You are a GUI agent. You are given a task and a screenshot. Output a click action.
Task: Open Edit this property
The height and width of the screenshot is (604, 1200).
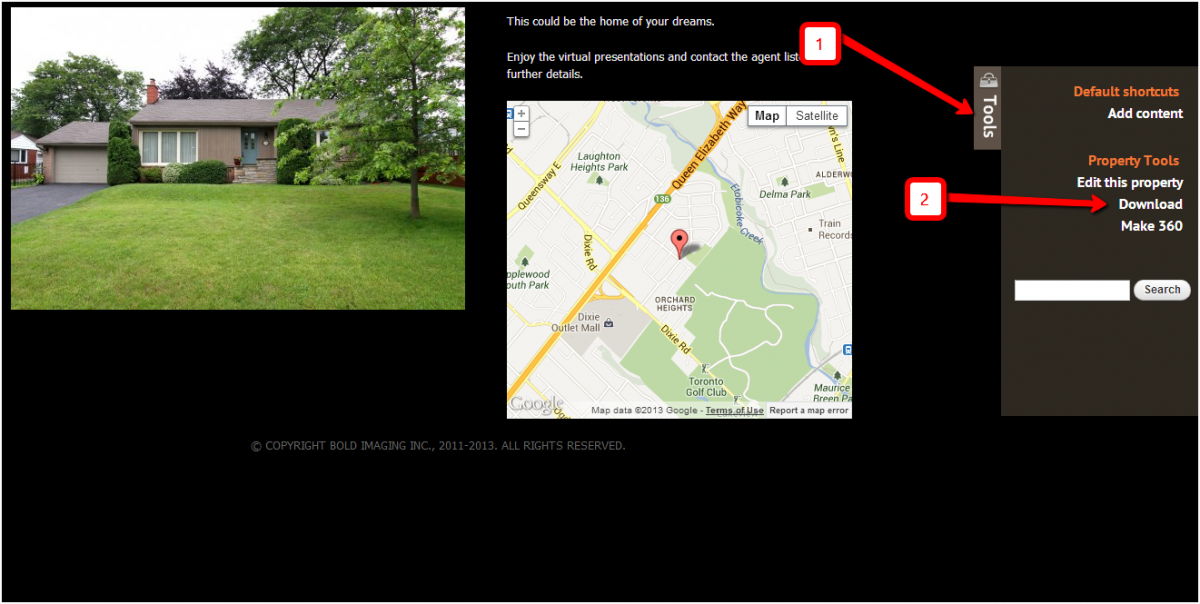tap(1130, 182)
